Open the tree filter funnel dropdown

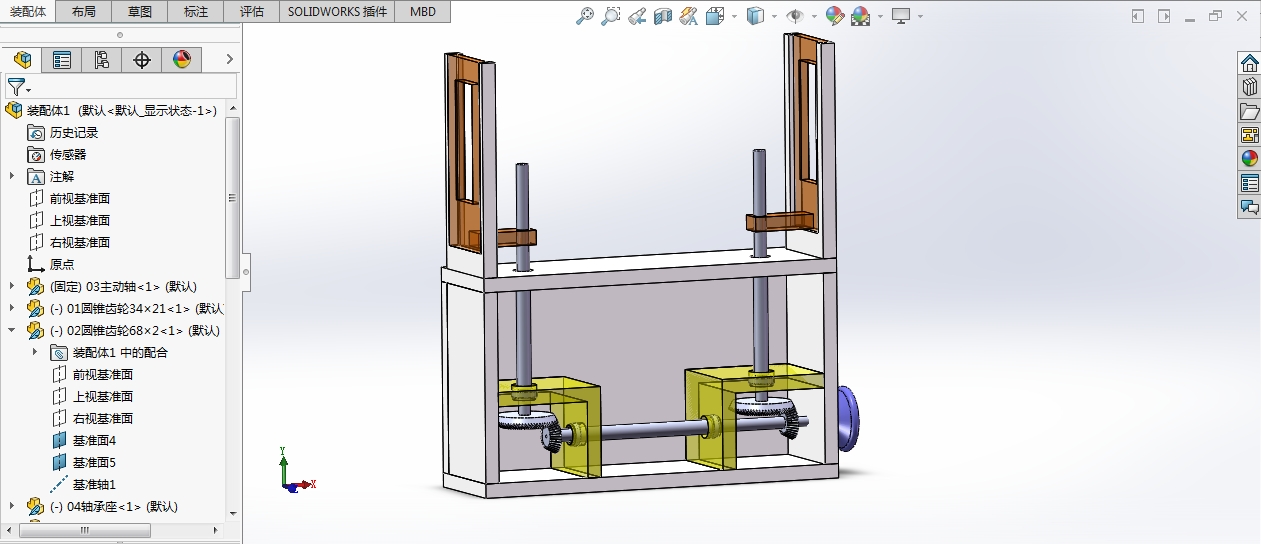[x=19, y=87]
